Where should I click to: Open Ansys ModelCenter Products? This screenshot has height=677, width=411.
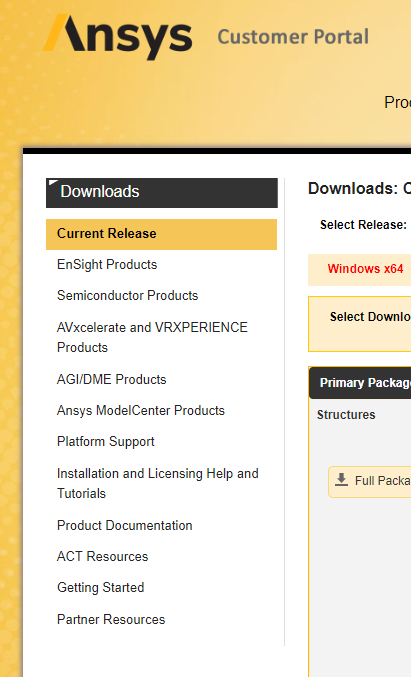141,410
